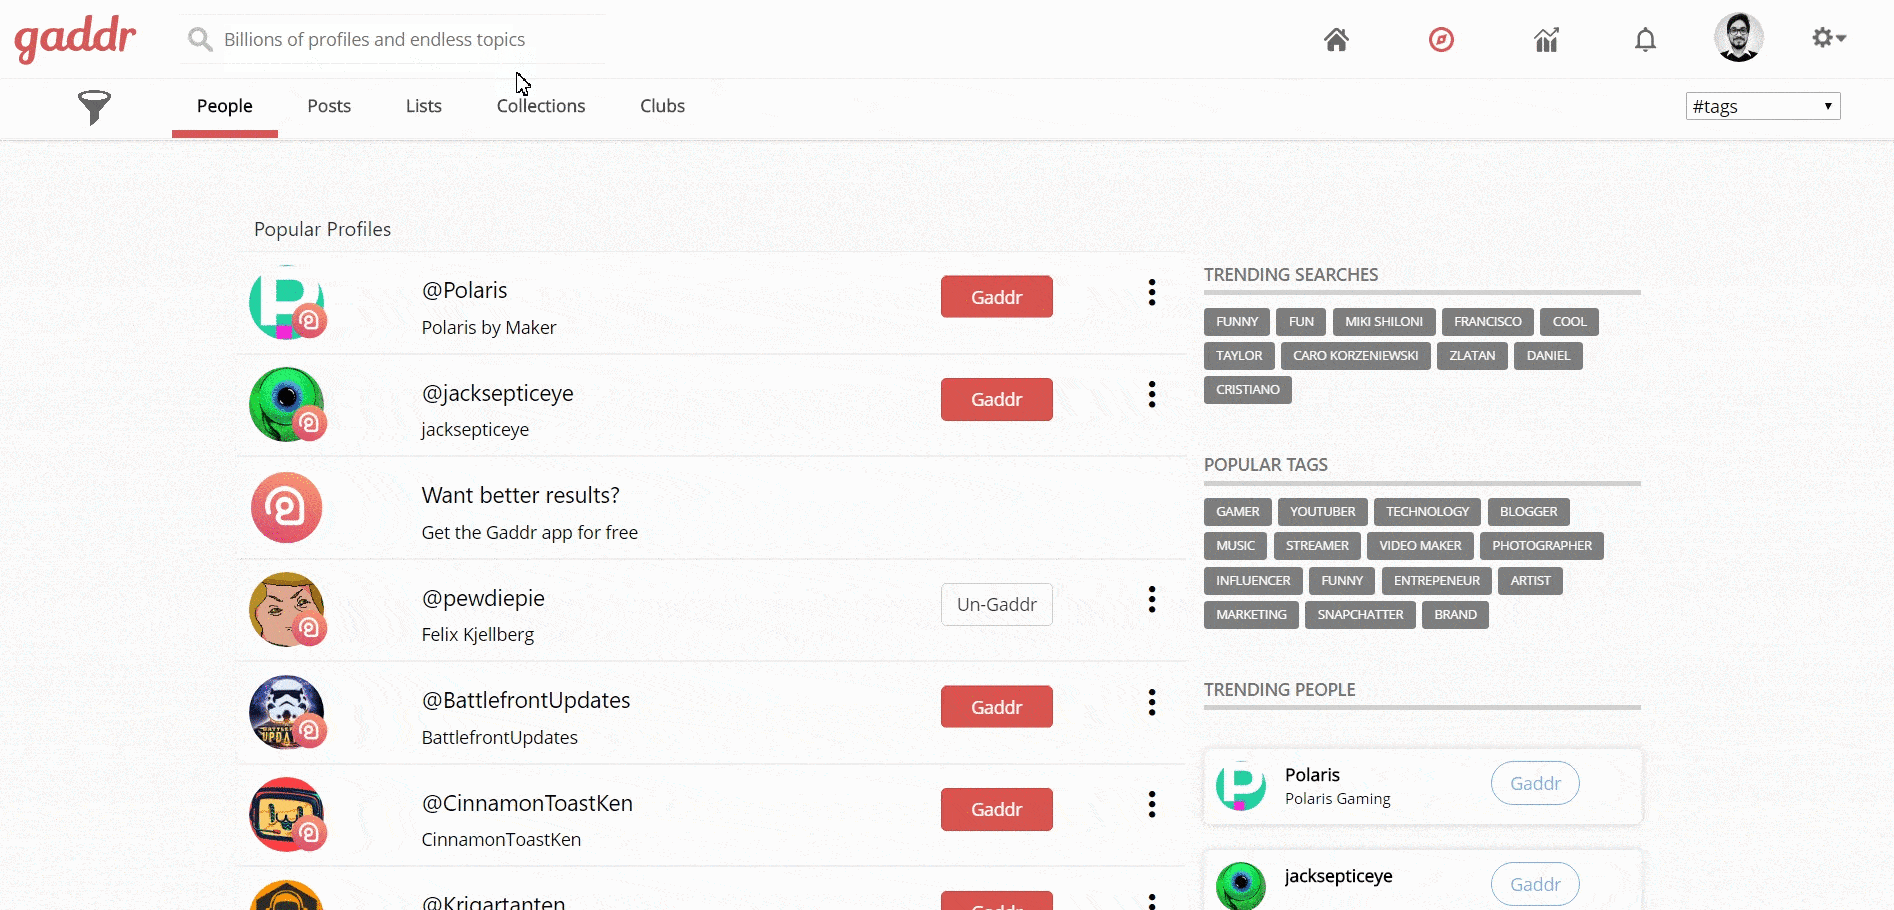Screen dimensions: 1894x910
Task: Select the TAYLOR trending search
Action: coord(1239,356)
